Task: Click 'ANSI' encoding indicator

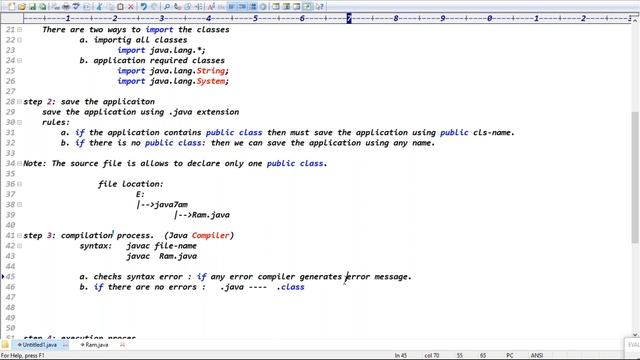Action: click(537, 356)
